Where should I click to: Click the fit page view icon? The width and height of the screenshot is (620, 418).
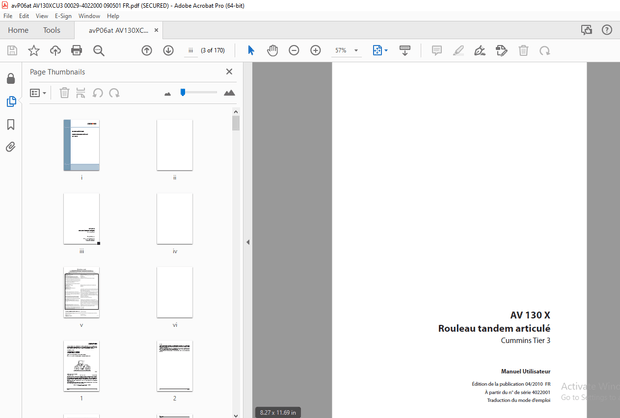[377, 51]
